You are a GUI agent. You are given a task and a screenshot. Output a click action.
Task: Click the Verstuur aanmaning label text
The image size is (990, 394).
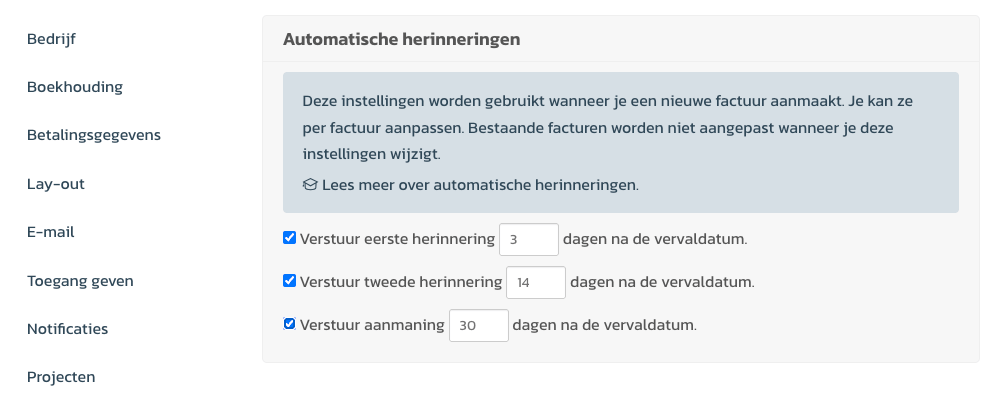click(372, 325)
